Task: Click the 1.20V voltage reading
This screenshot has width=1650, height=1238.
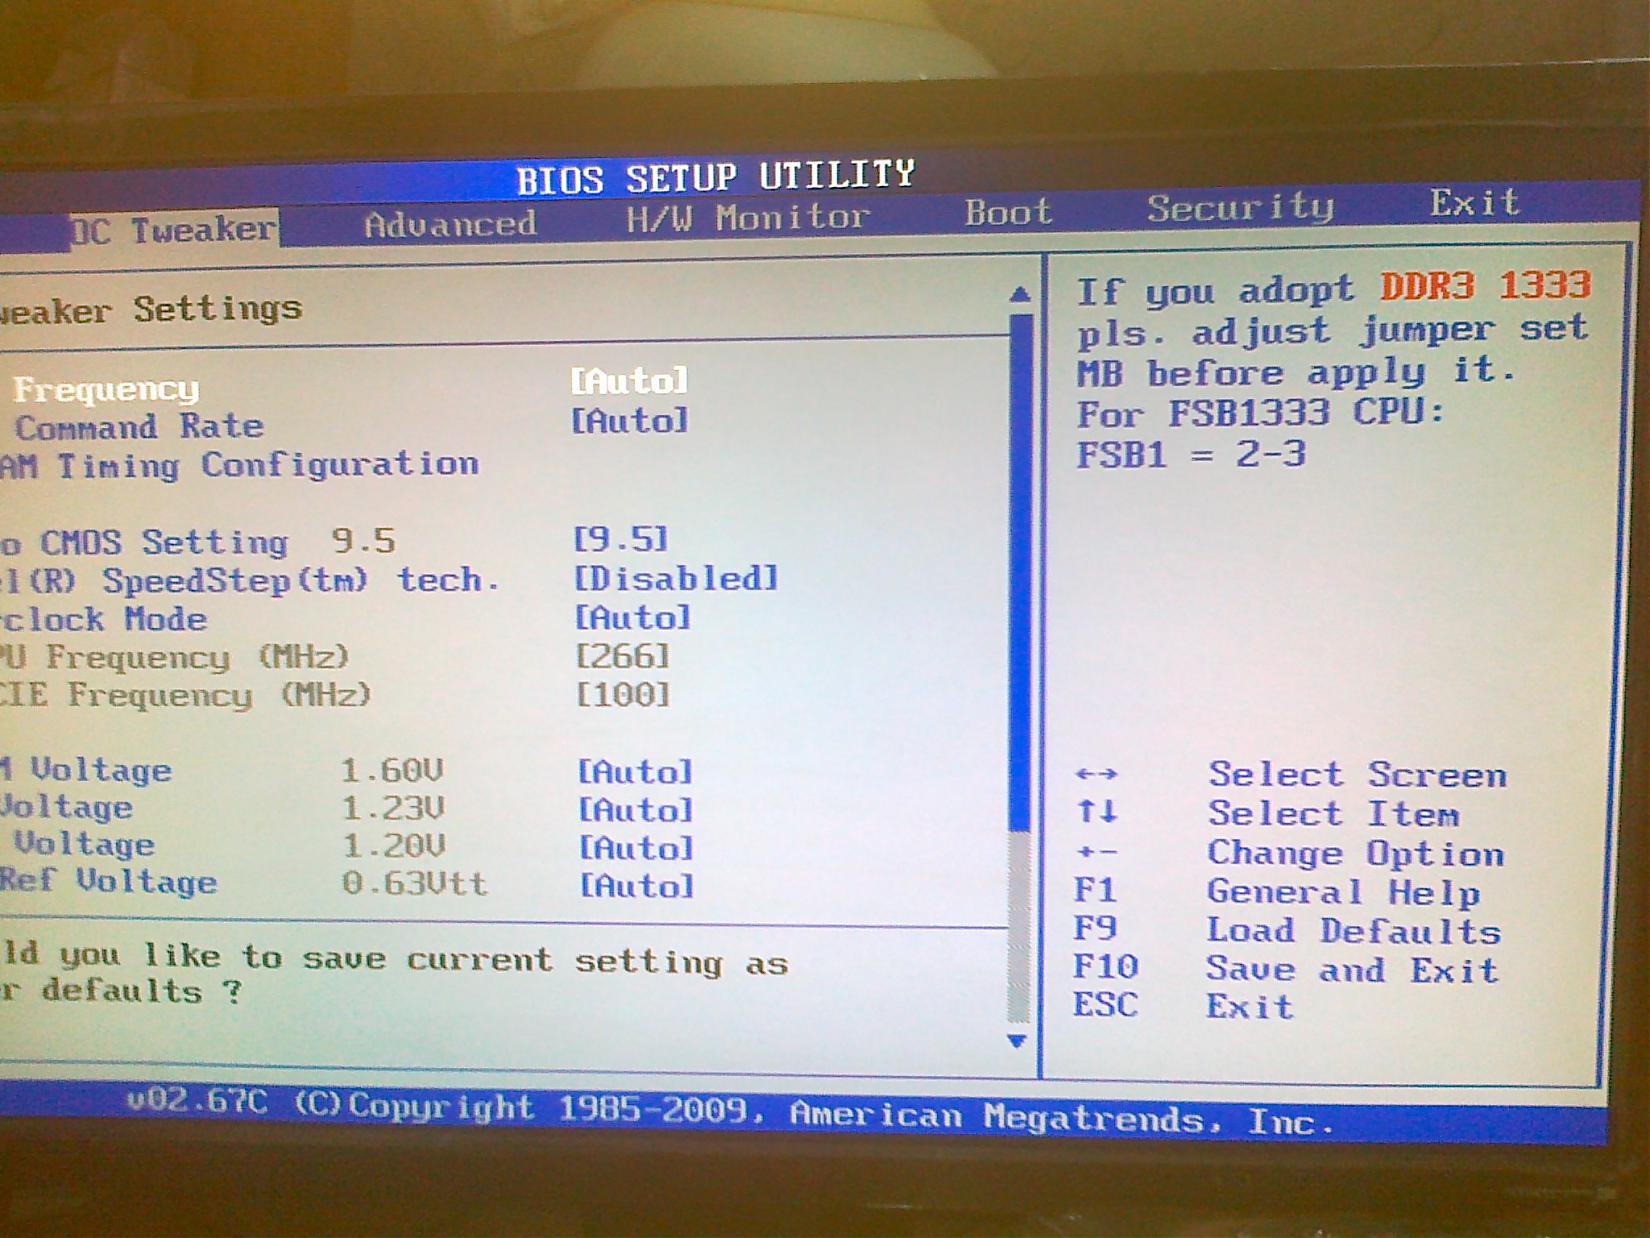Action: (394, 846)
